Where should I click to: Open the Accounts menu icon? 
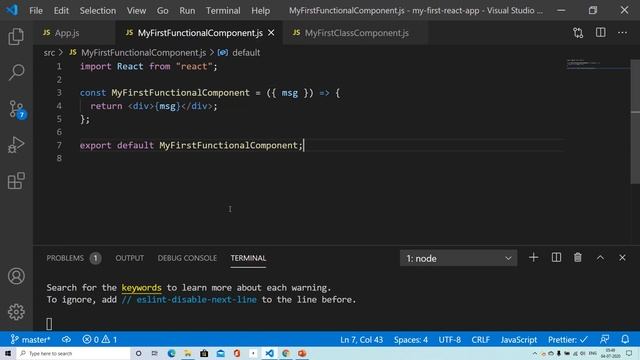tap(16, 276)
